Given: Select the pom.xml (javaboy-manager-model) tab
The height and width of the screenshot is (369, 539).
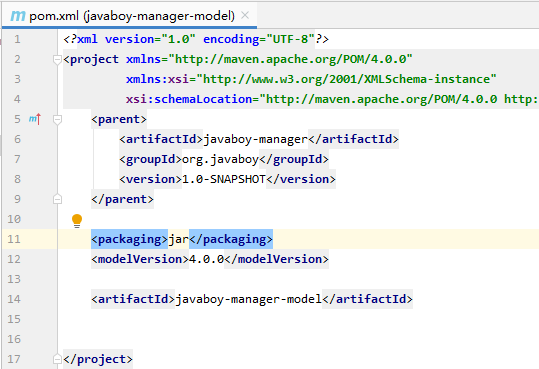Looking at the screenshot, I should pos(129,15).
